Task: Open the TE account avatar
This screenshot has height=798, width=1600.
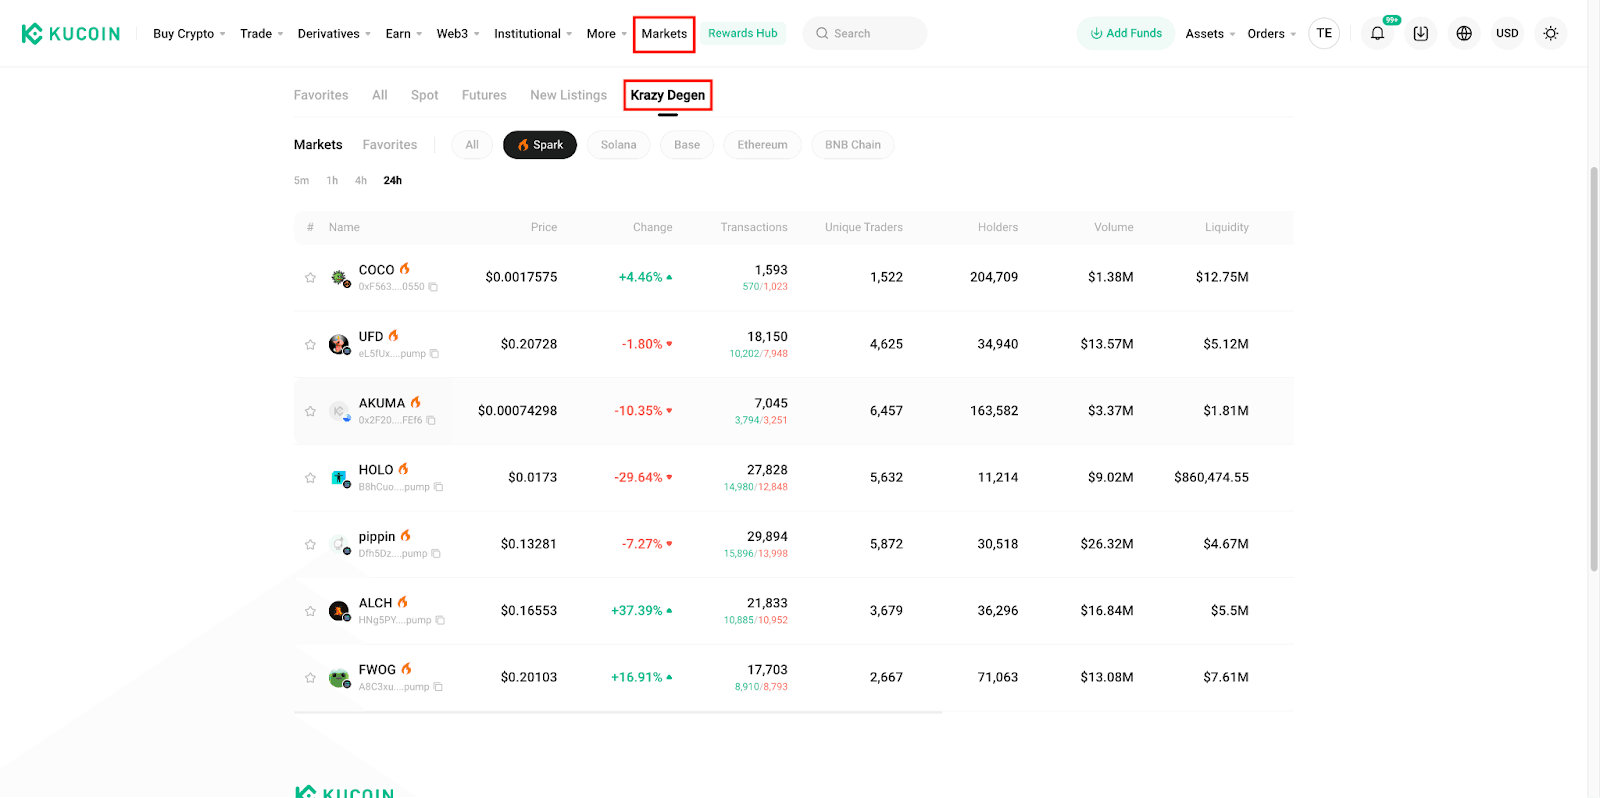Action: (x=1324, y=34)
